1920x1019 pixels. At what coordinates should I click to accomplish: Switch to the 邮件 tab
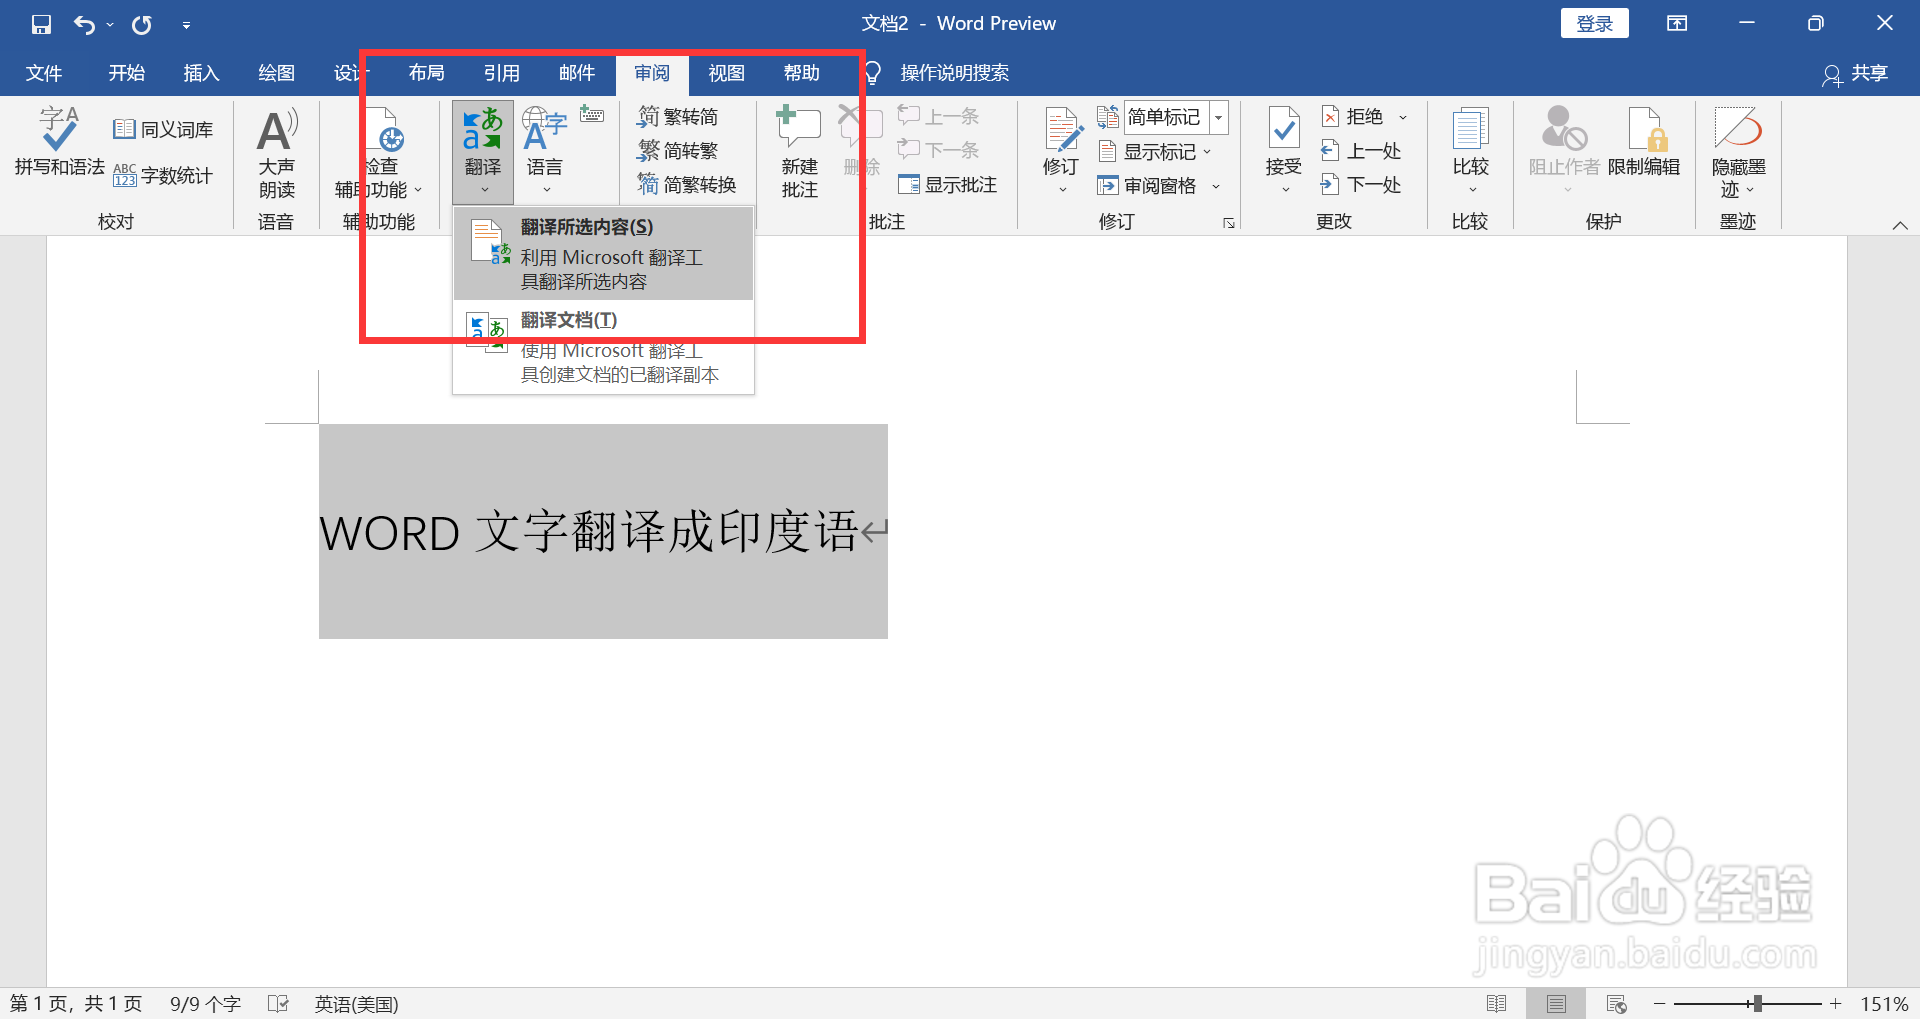point(577,73)
